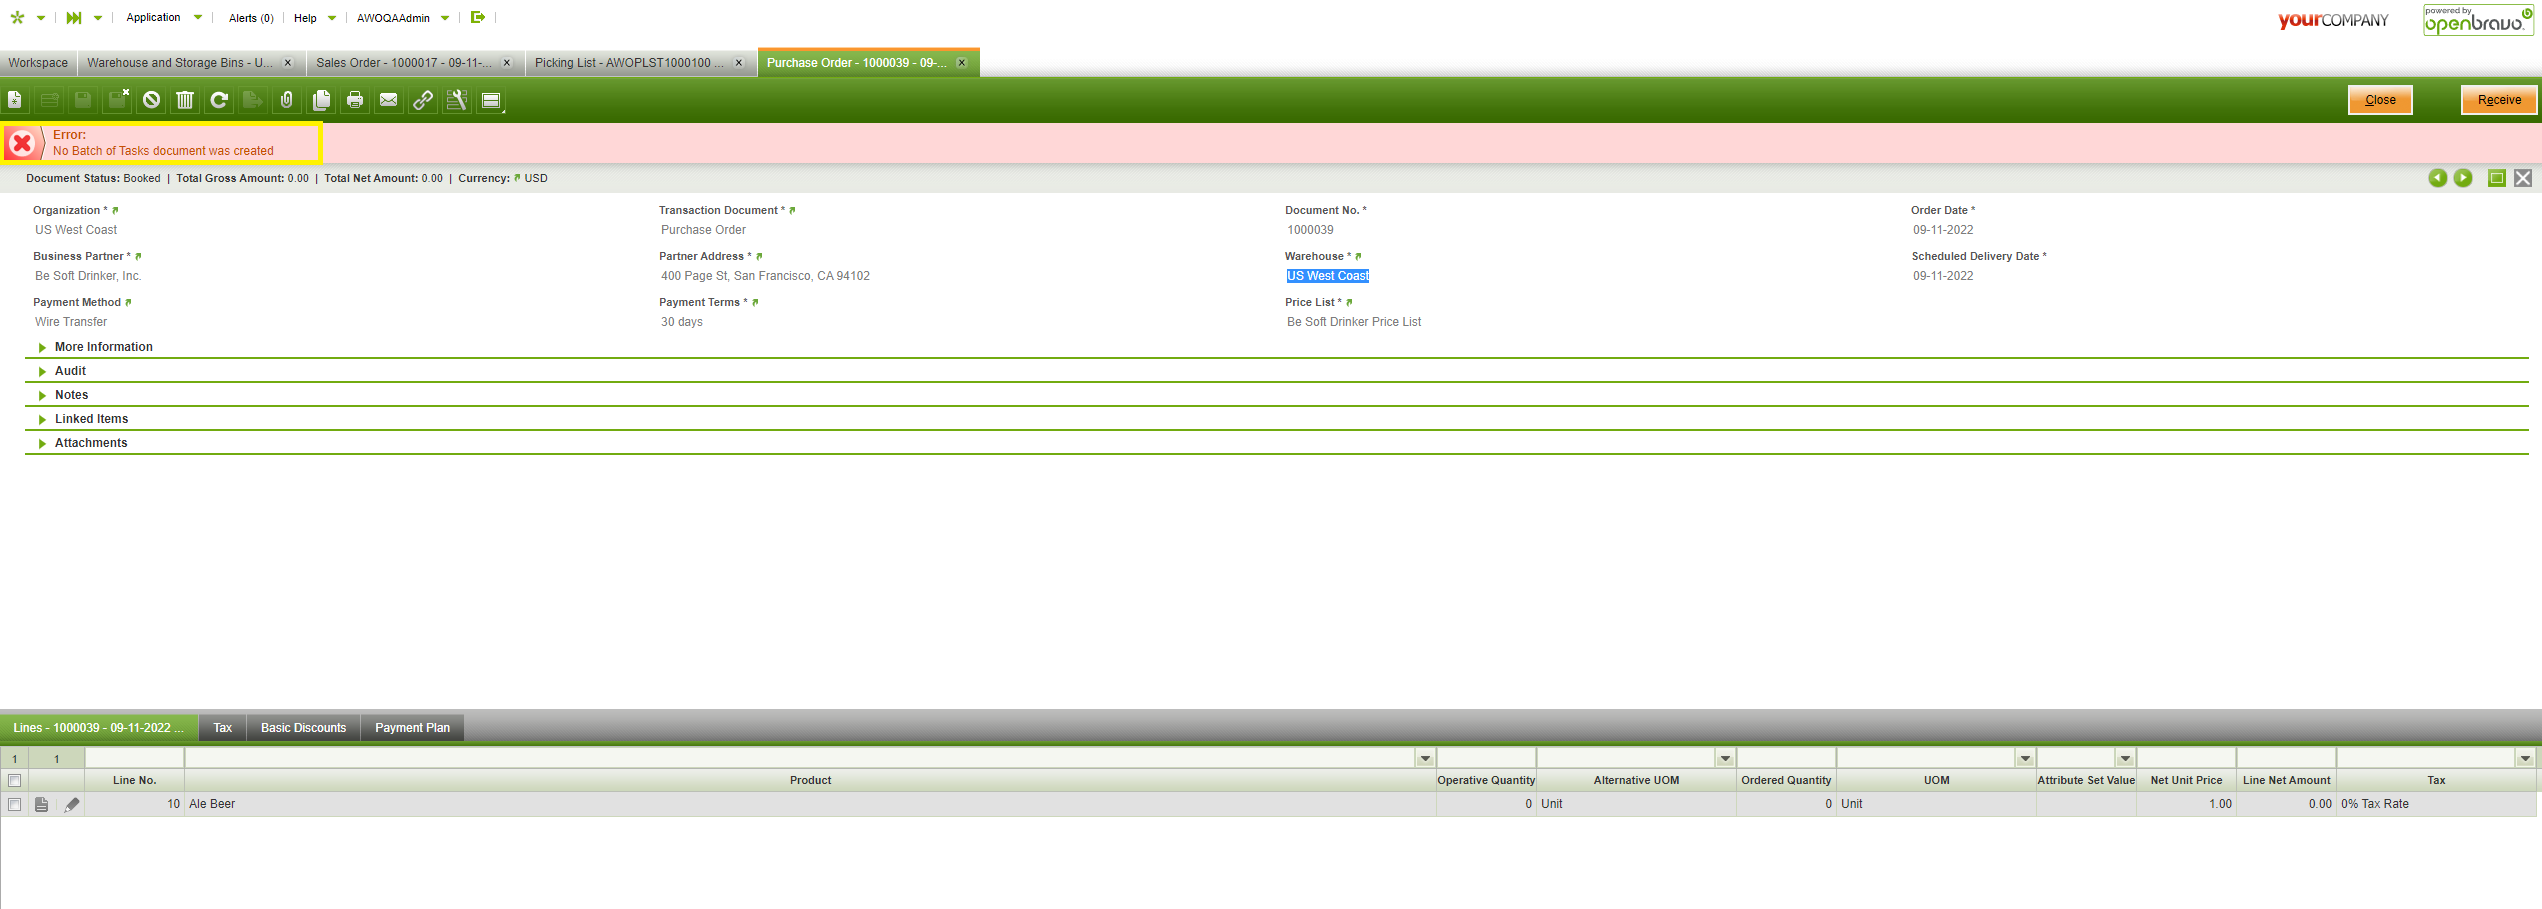2542x909 pixels.
Task: Click the quick launch asterisk icon
Action: 17,18
